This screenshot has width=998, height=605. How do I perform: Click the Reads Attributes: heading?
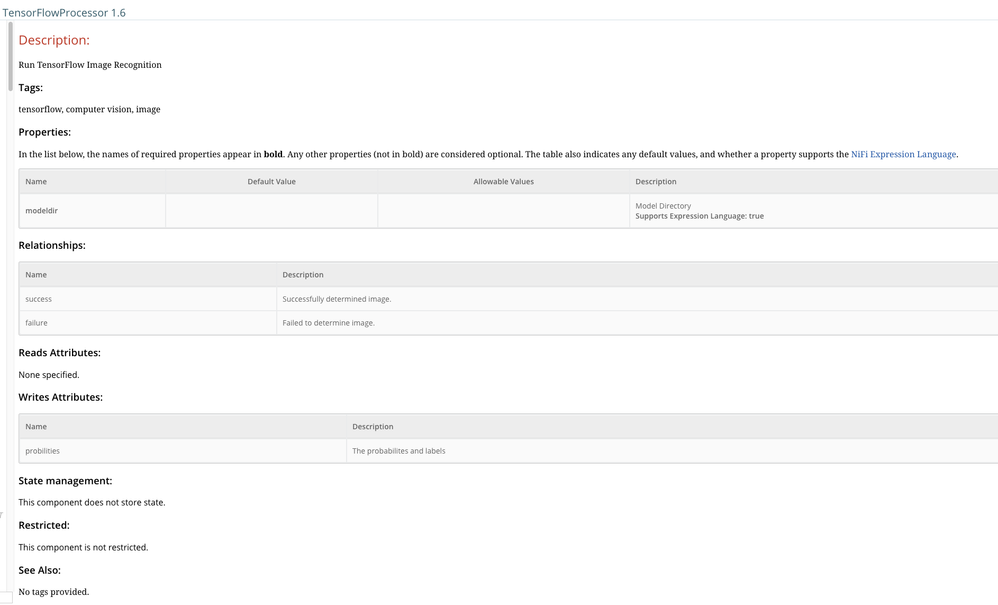pyautogui.click(x=59, y=353)
